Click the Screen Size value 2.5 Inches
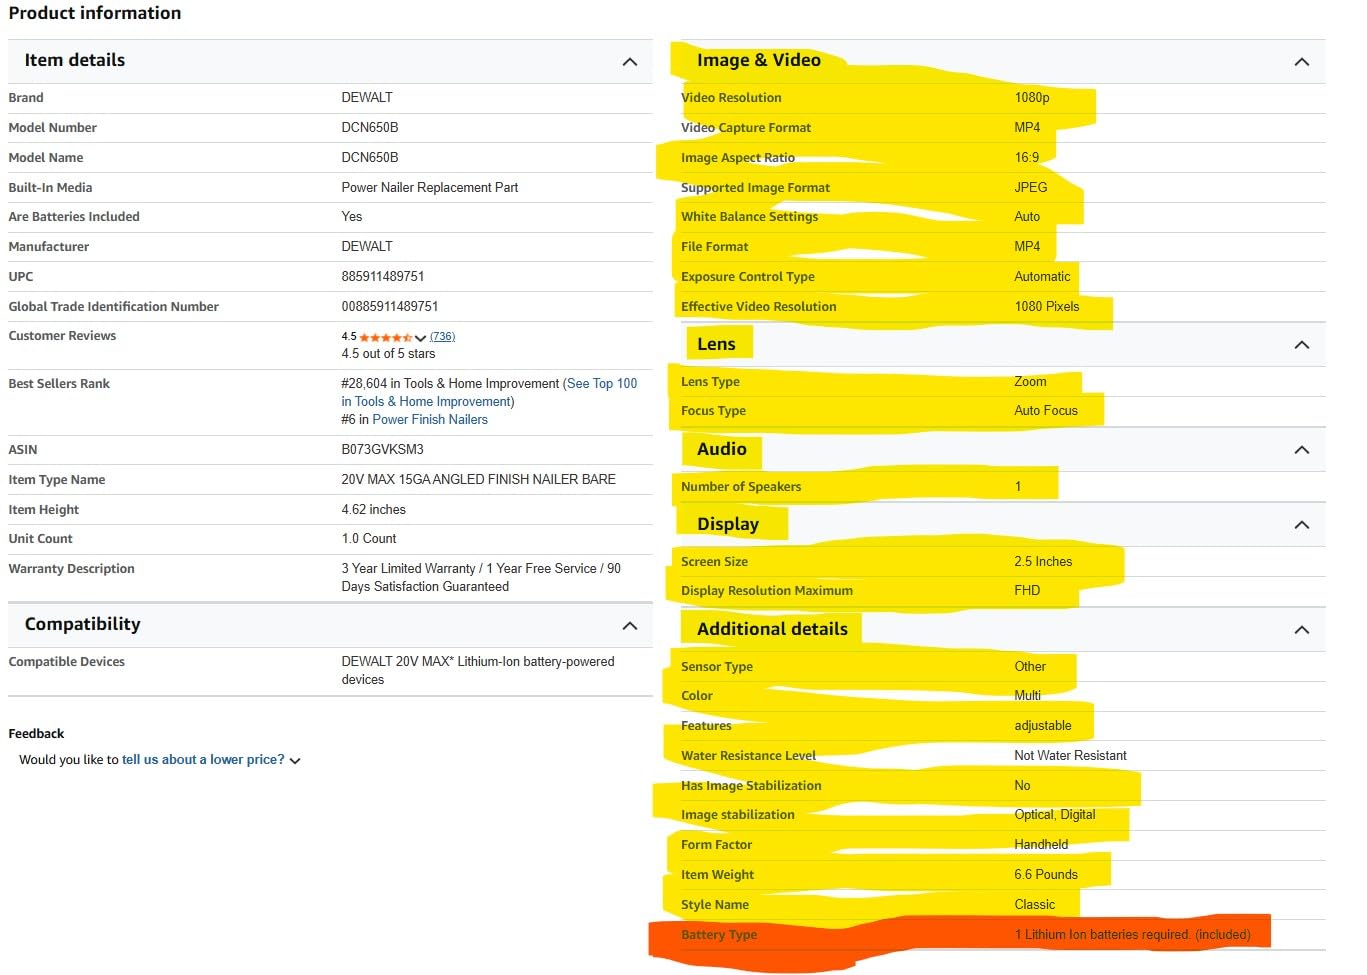Viewport: 1367px width, 975px height. coord(1043,562)
